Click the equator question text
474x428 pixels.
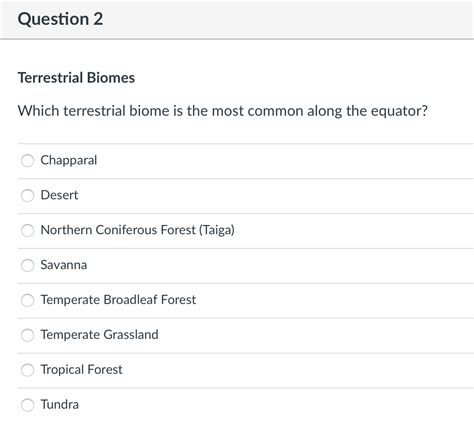223,111
